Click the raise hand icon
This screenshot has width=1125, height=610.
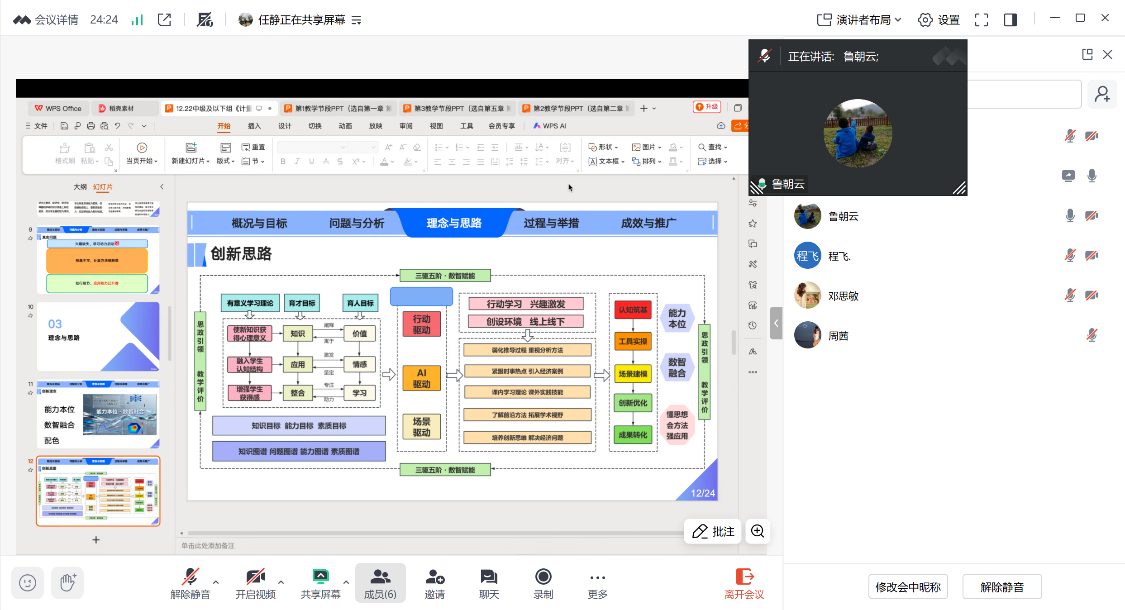pyautogui.click(x=67, y=582)
